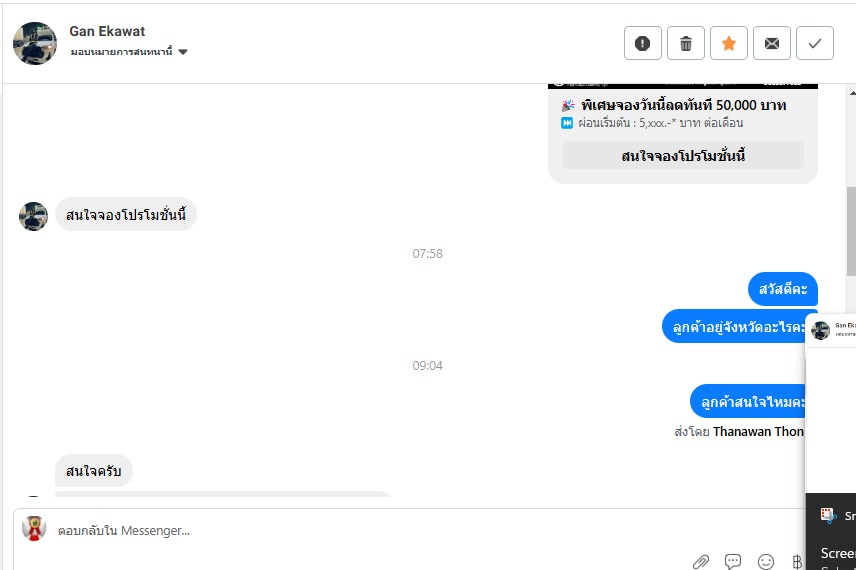The height and width of the screenshot is (570, 856).
Task: Click the สนใจครับ incoming message bubble
Action: pos(93,471)
